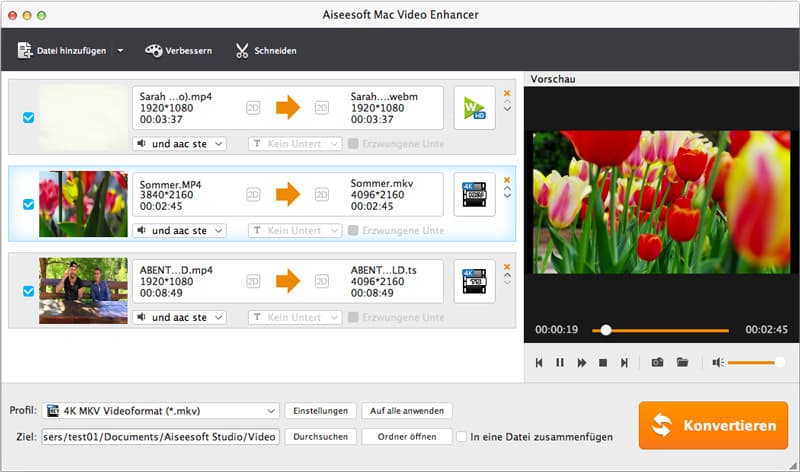The image size is (800, 472).
Task: Select ABENT video thumbnail
Action: pyautogui.click(x=83, y=291)
